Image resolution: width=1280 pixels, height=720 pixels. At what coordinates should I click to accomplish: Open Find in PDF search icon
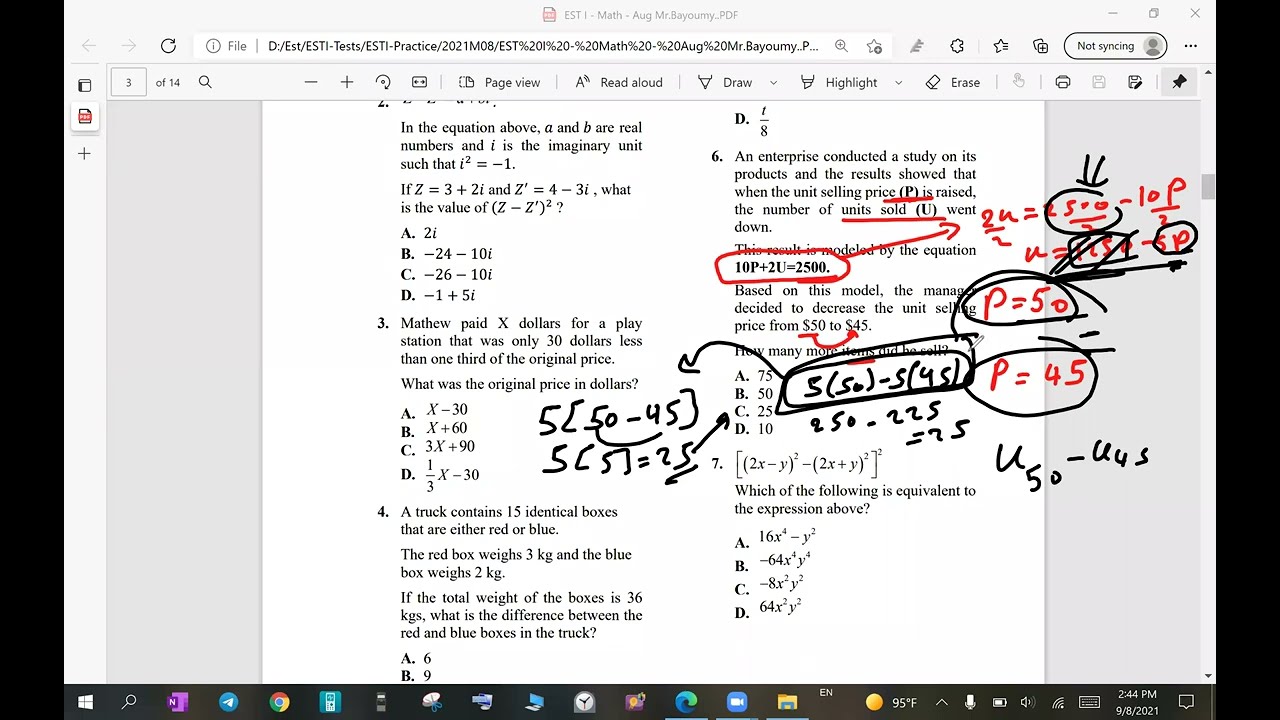pyautogui.click(x=205, y=82)
